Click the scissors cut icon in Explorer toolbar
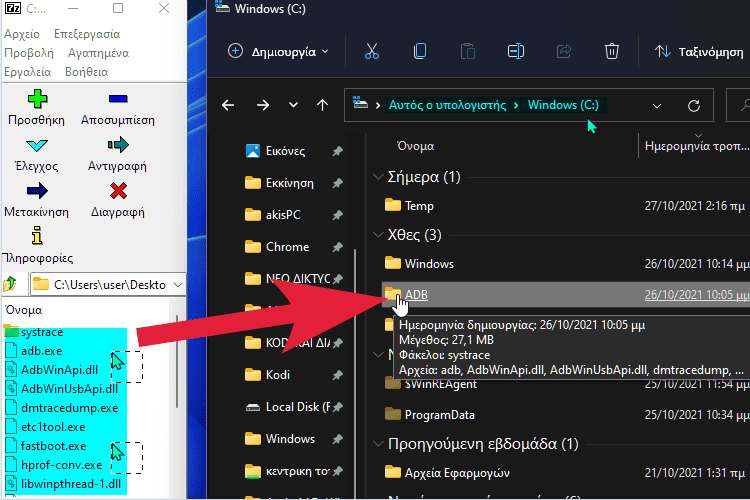Image resolution: width=750 pixels, height=500 pixels. pos(372,51)
